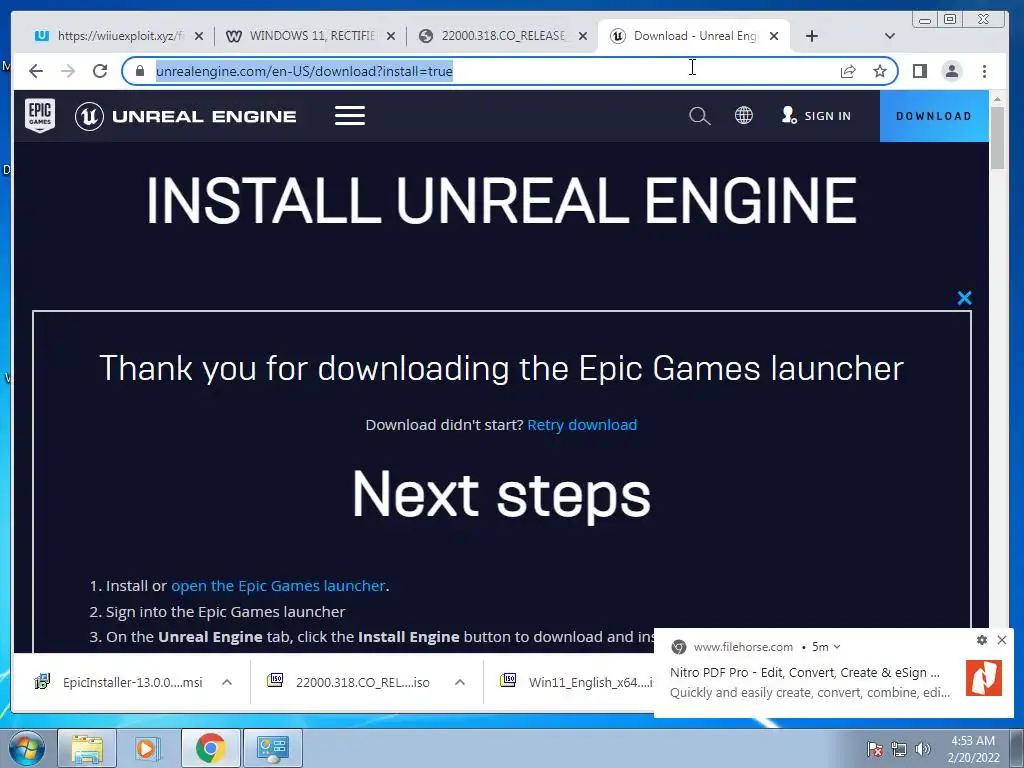The width and height of the screenshot is (1024, 768).
Task: Expand options for EpicInstaller msi download
Action: pos(227,682)
